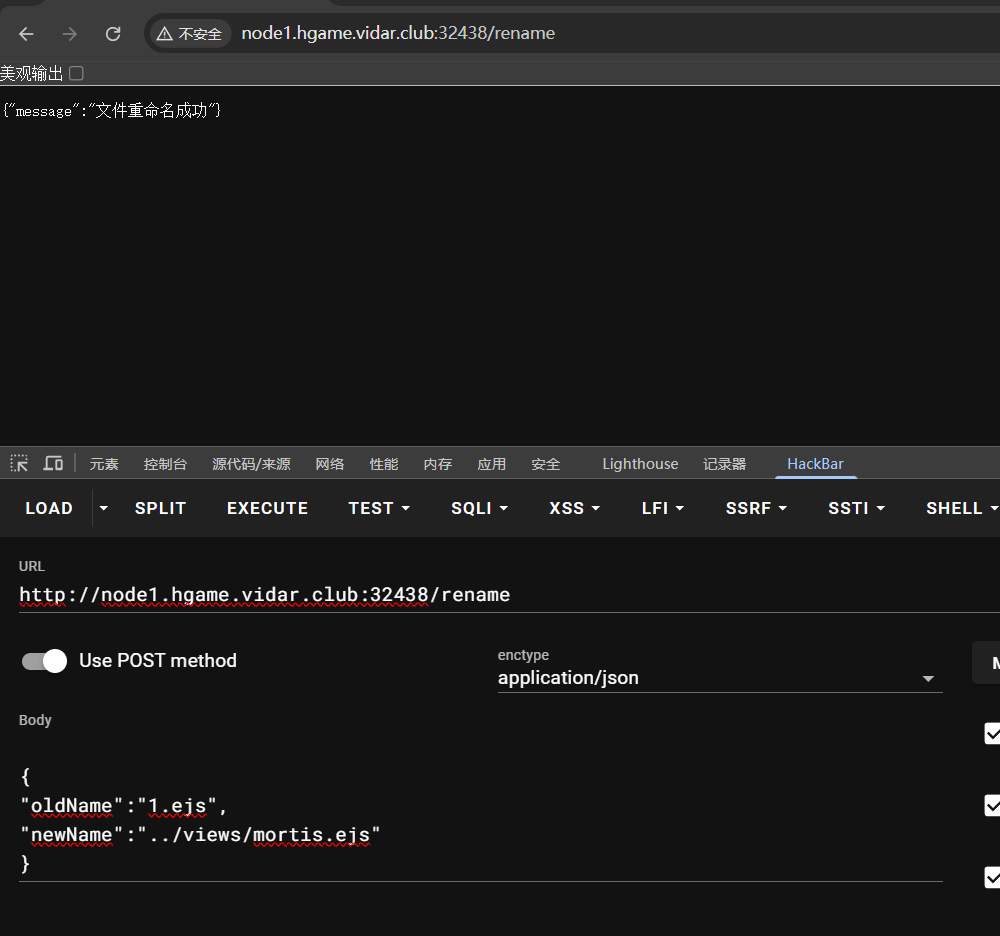The width and height of the screenshot is (1000, 936).
Task: Open the enctype application/json combo box
Action: coord(719,678)
